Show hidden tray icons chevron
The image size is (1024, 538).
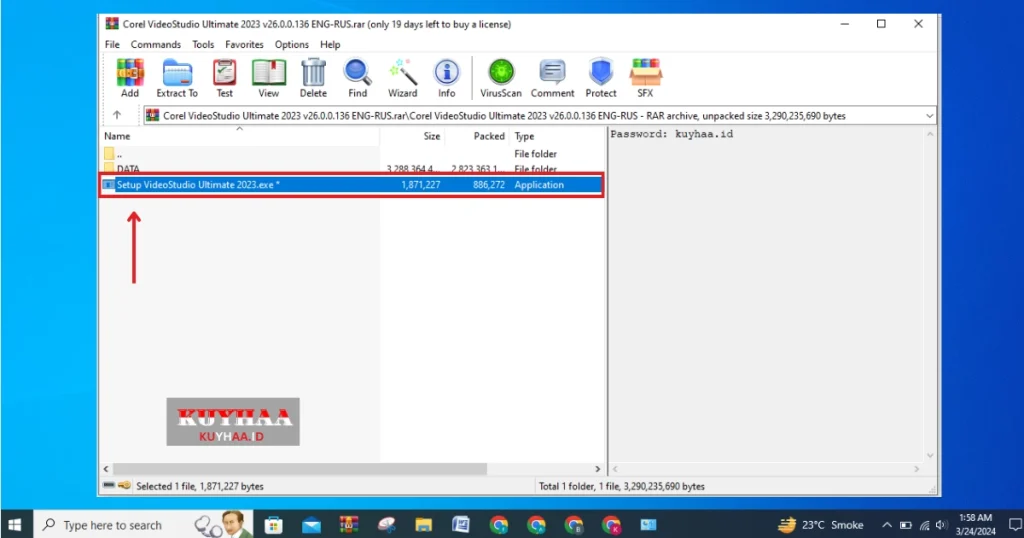(x=886, y=524)
